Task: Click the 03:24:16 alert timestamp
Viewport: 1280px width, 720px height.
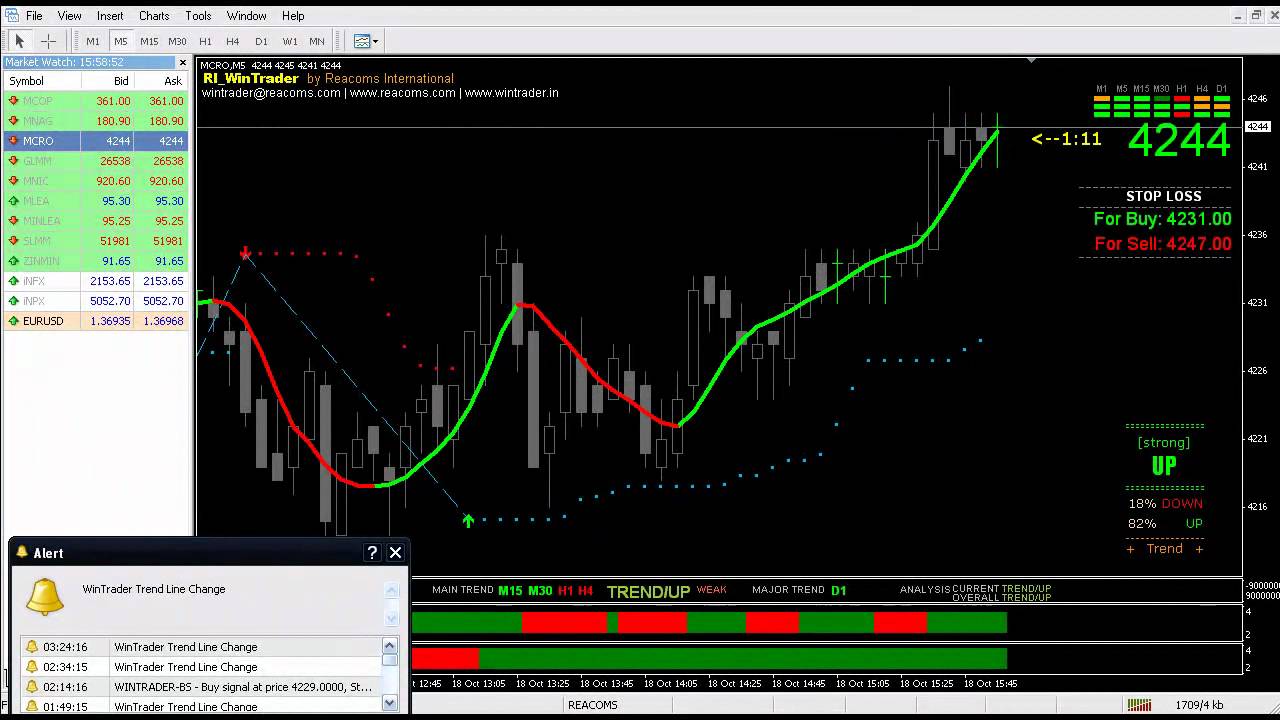Action: point(65,647)
